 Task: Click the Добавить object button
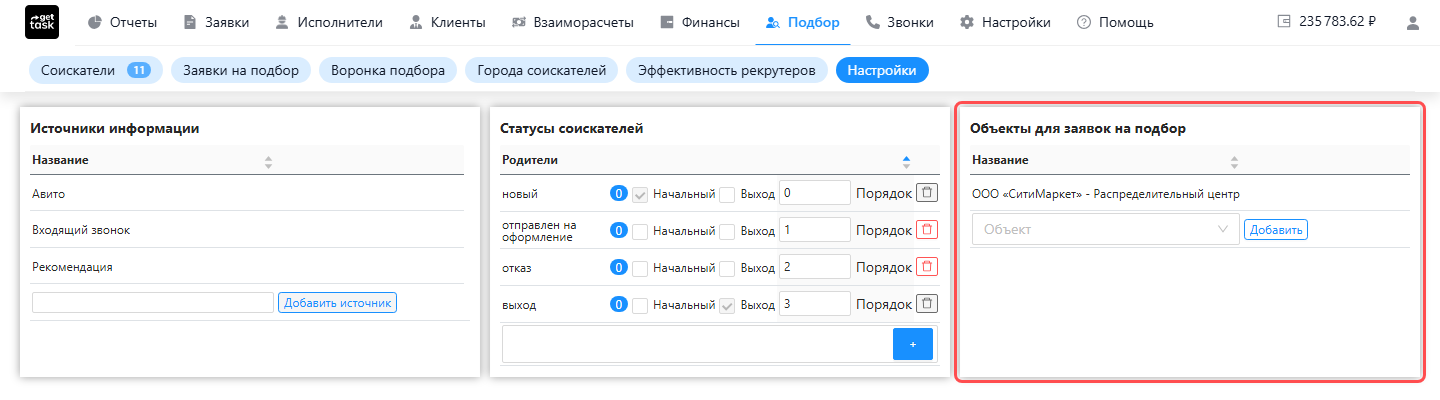(x=1276, y=230)
